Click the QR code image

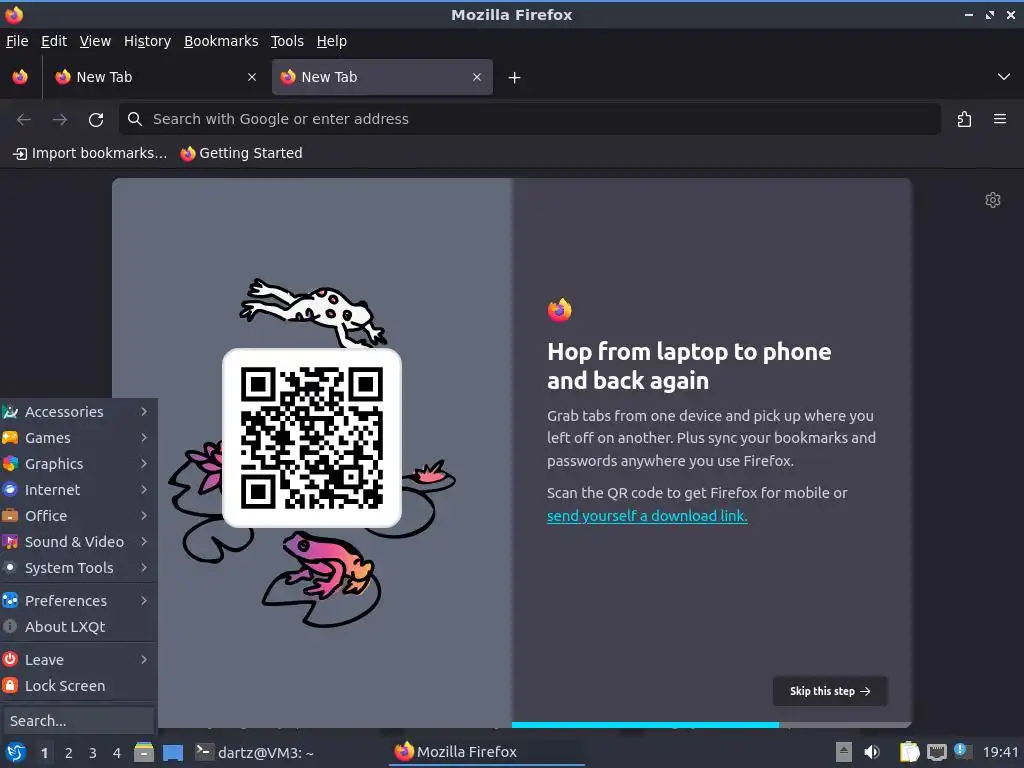point(312,438)
